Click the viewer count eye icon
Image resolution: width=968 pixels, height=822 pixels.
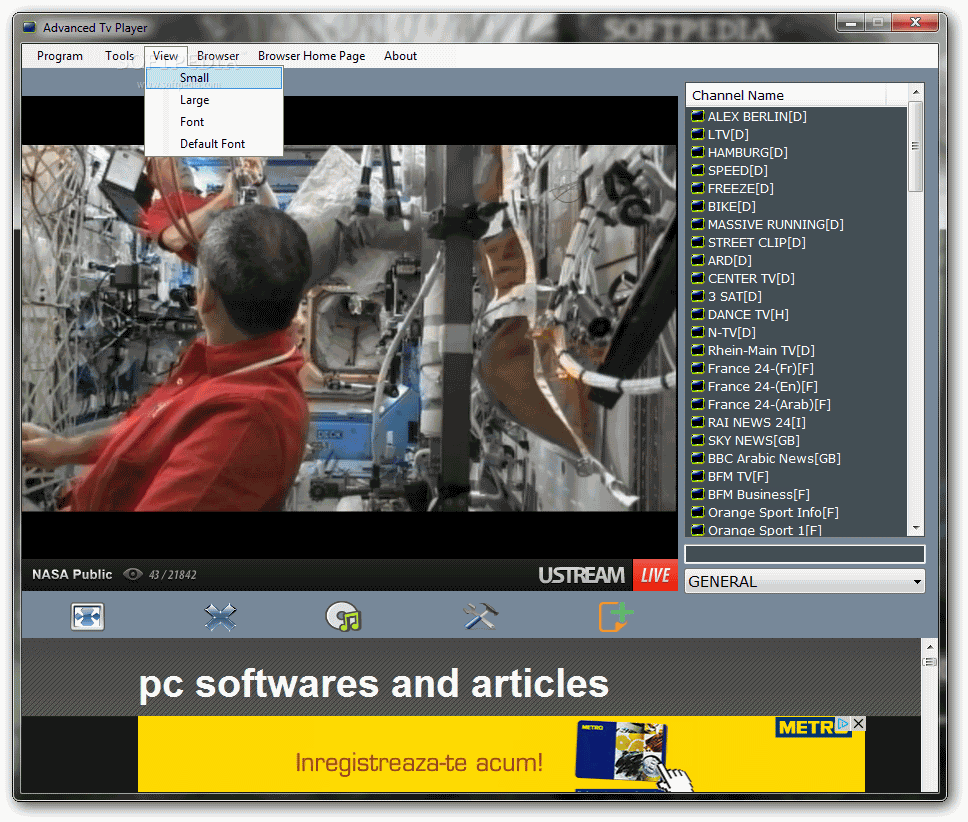132,575
